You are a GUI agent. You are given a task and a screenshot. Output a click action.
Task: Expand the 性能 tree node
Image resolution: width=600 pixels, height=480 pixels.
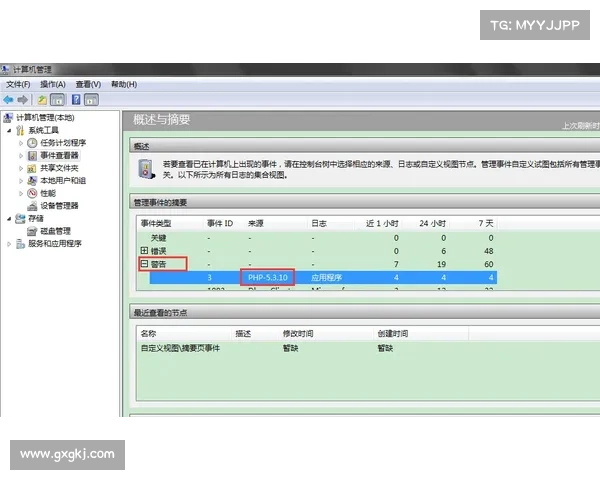[21, 194]
